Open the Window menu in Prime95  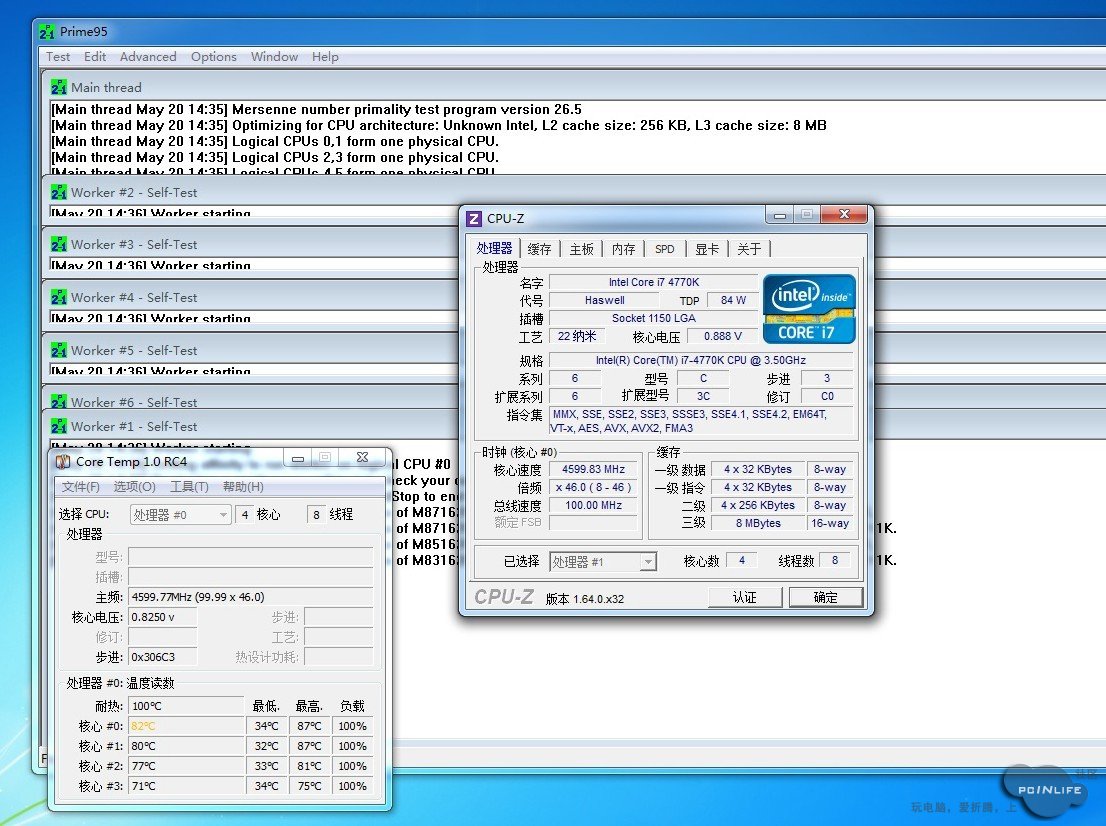point(274,57)
